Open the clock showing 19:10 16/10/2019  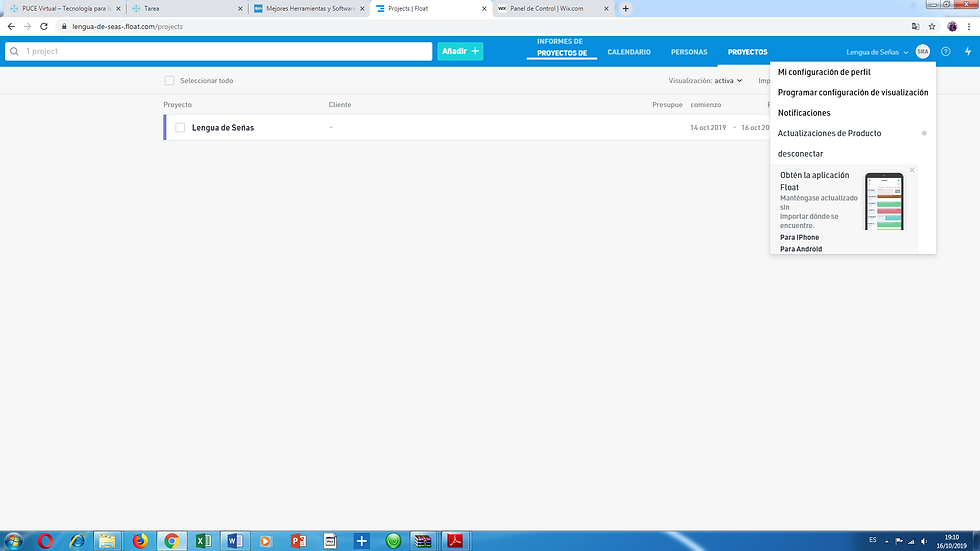pos(951,541)
